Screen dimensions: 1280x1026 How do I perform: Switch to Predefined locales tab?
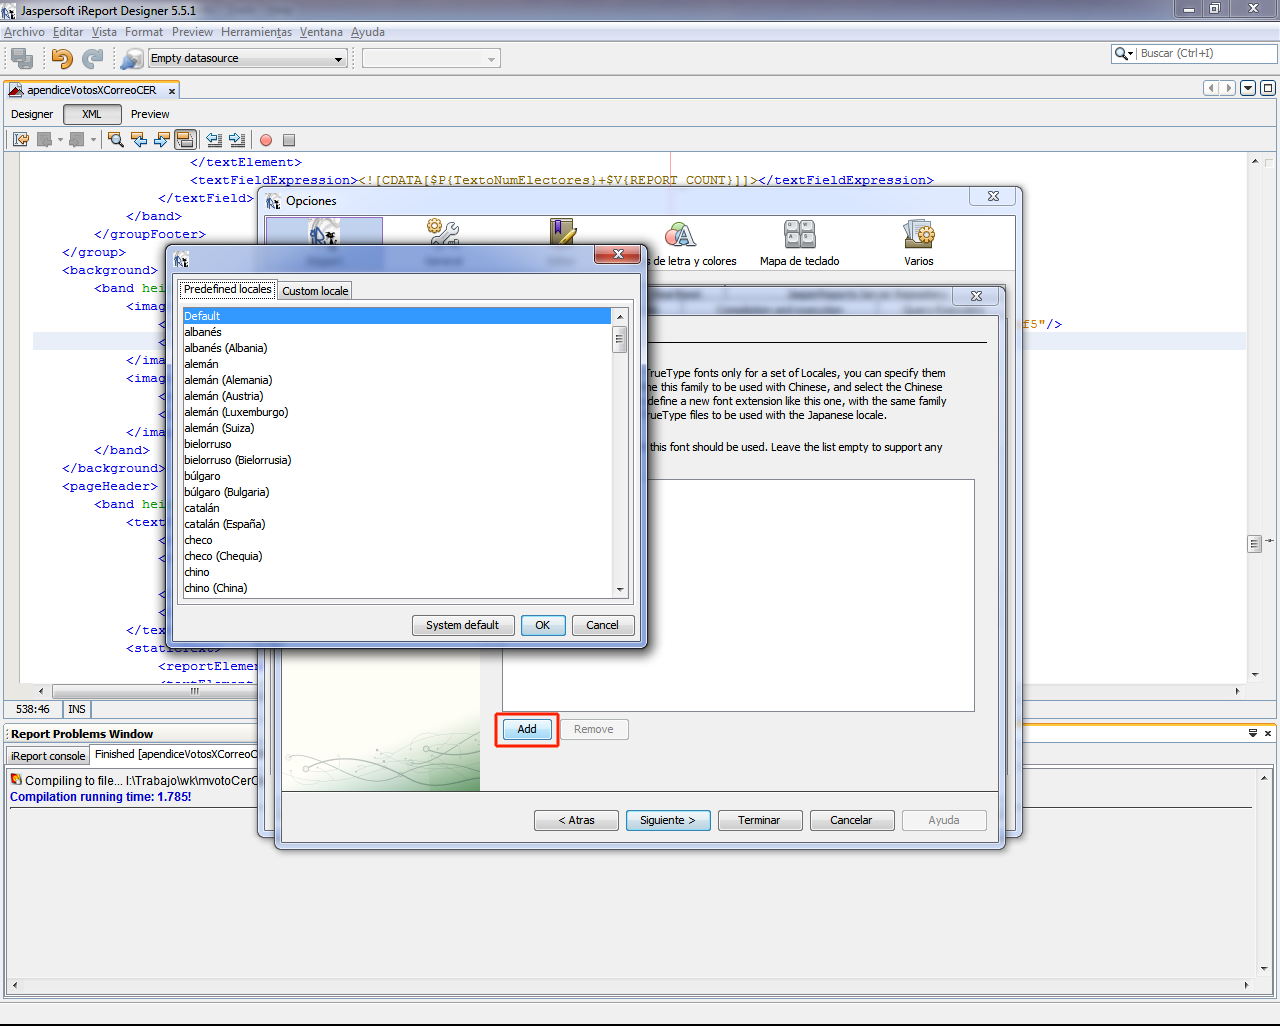pyautogui.click(x=227, y=290)
